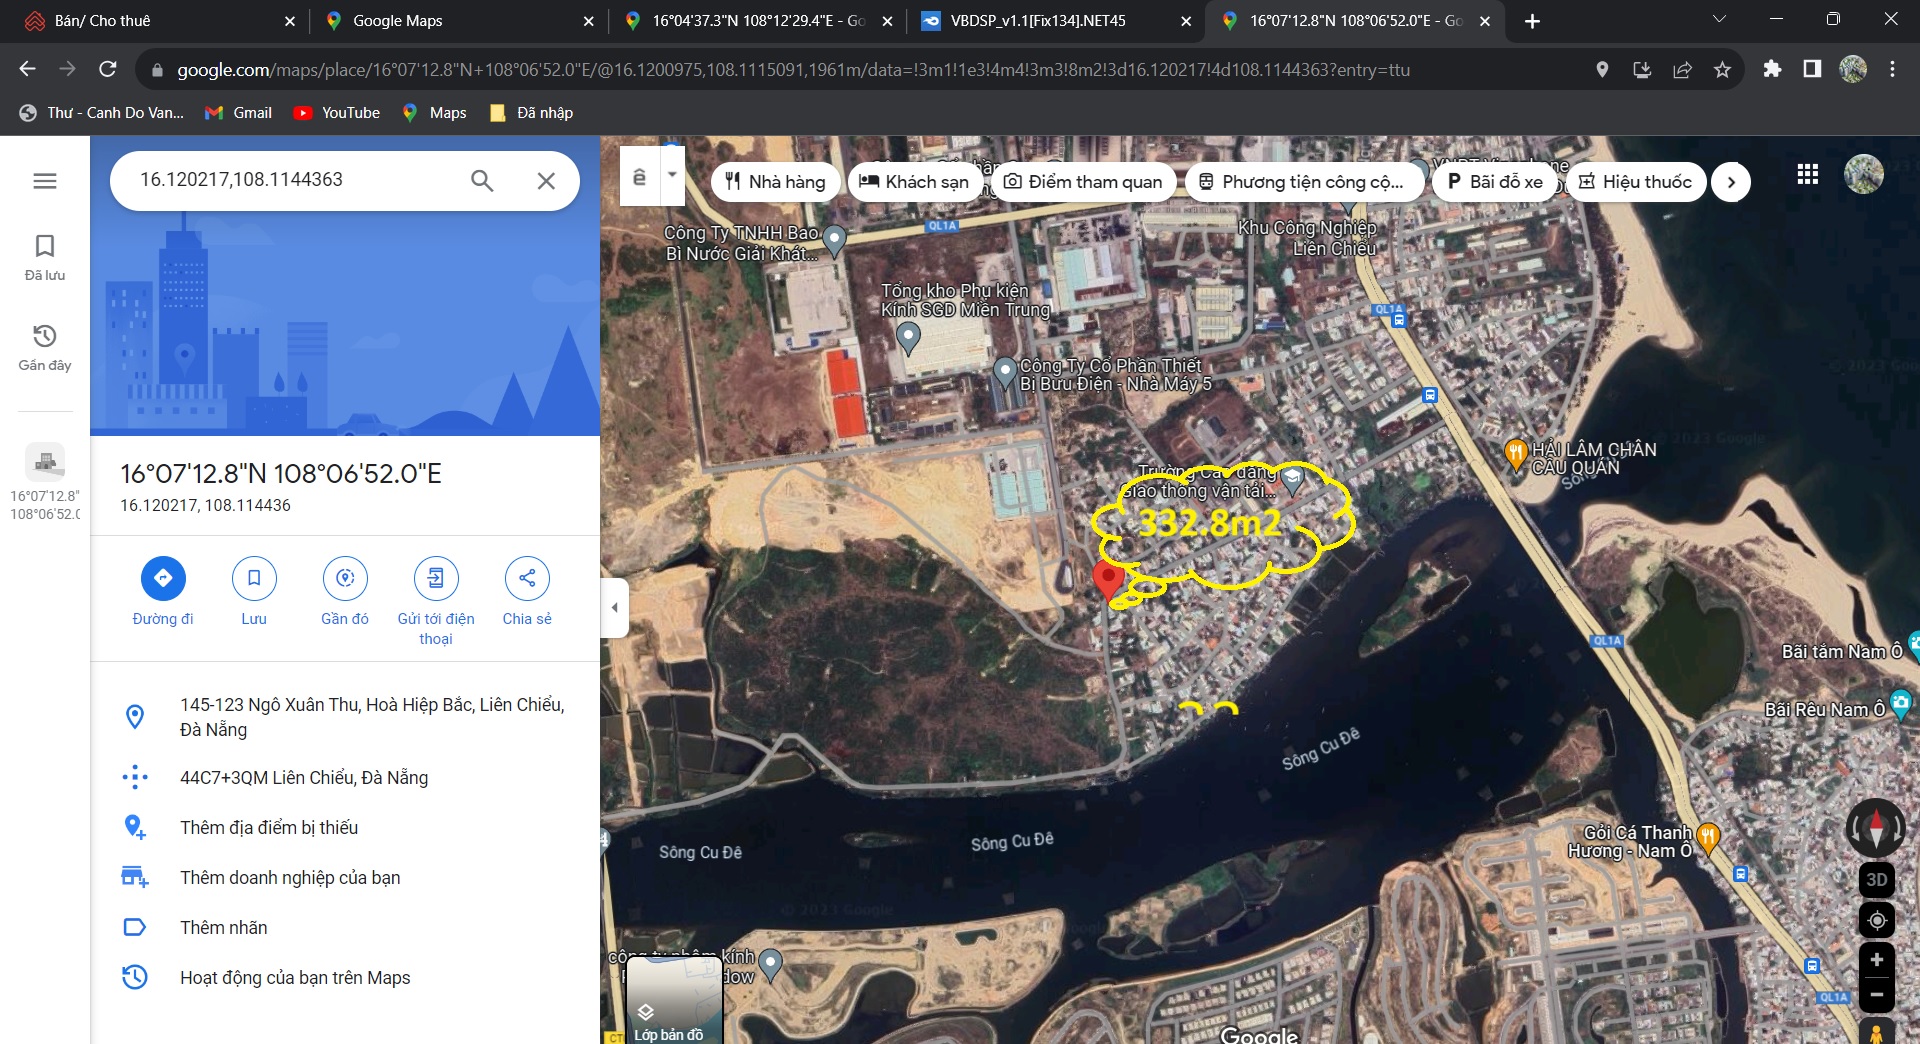Open Gần đây recent places
Viewport: 1920px width, 1044px height.
coord(45,348)
